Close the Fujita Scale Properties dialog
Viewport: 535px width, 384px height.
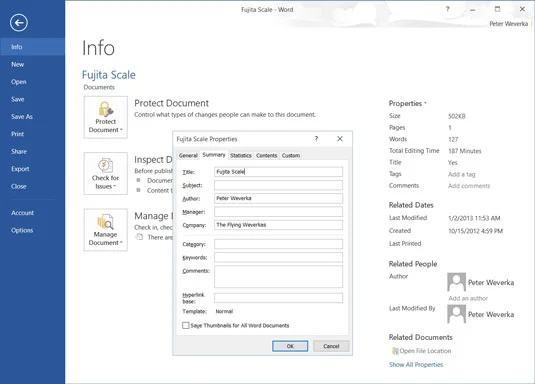pos(340,139)
